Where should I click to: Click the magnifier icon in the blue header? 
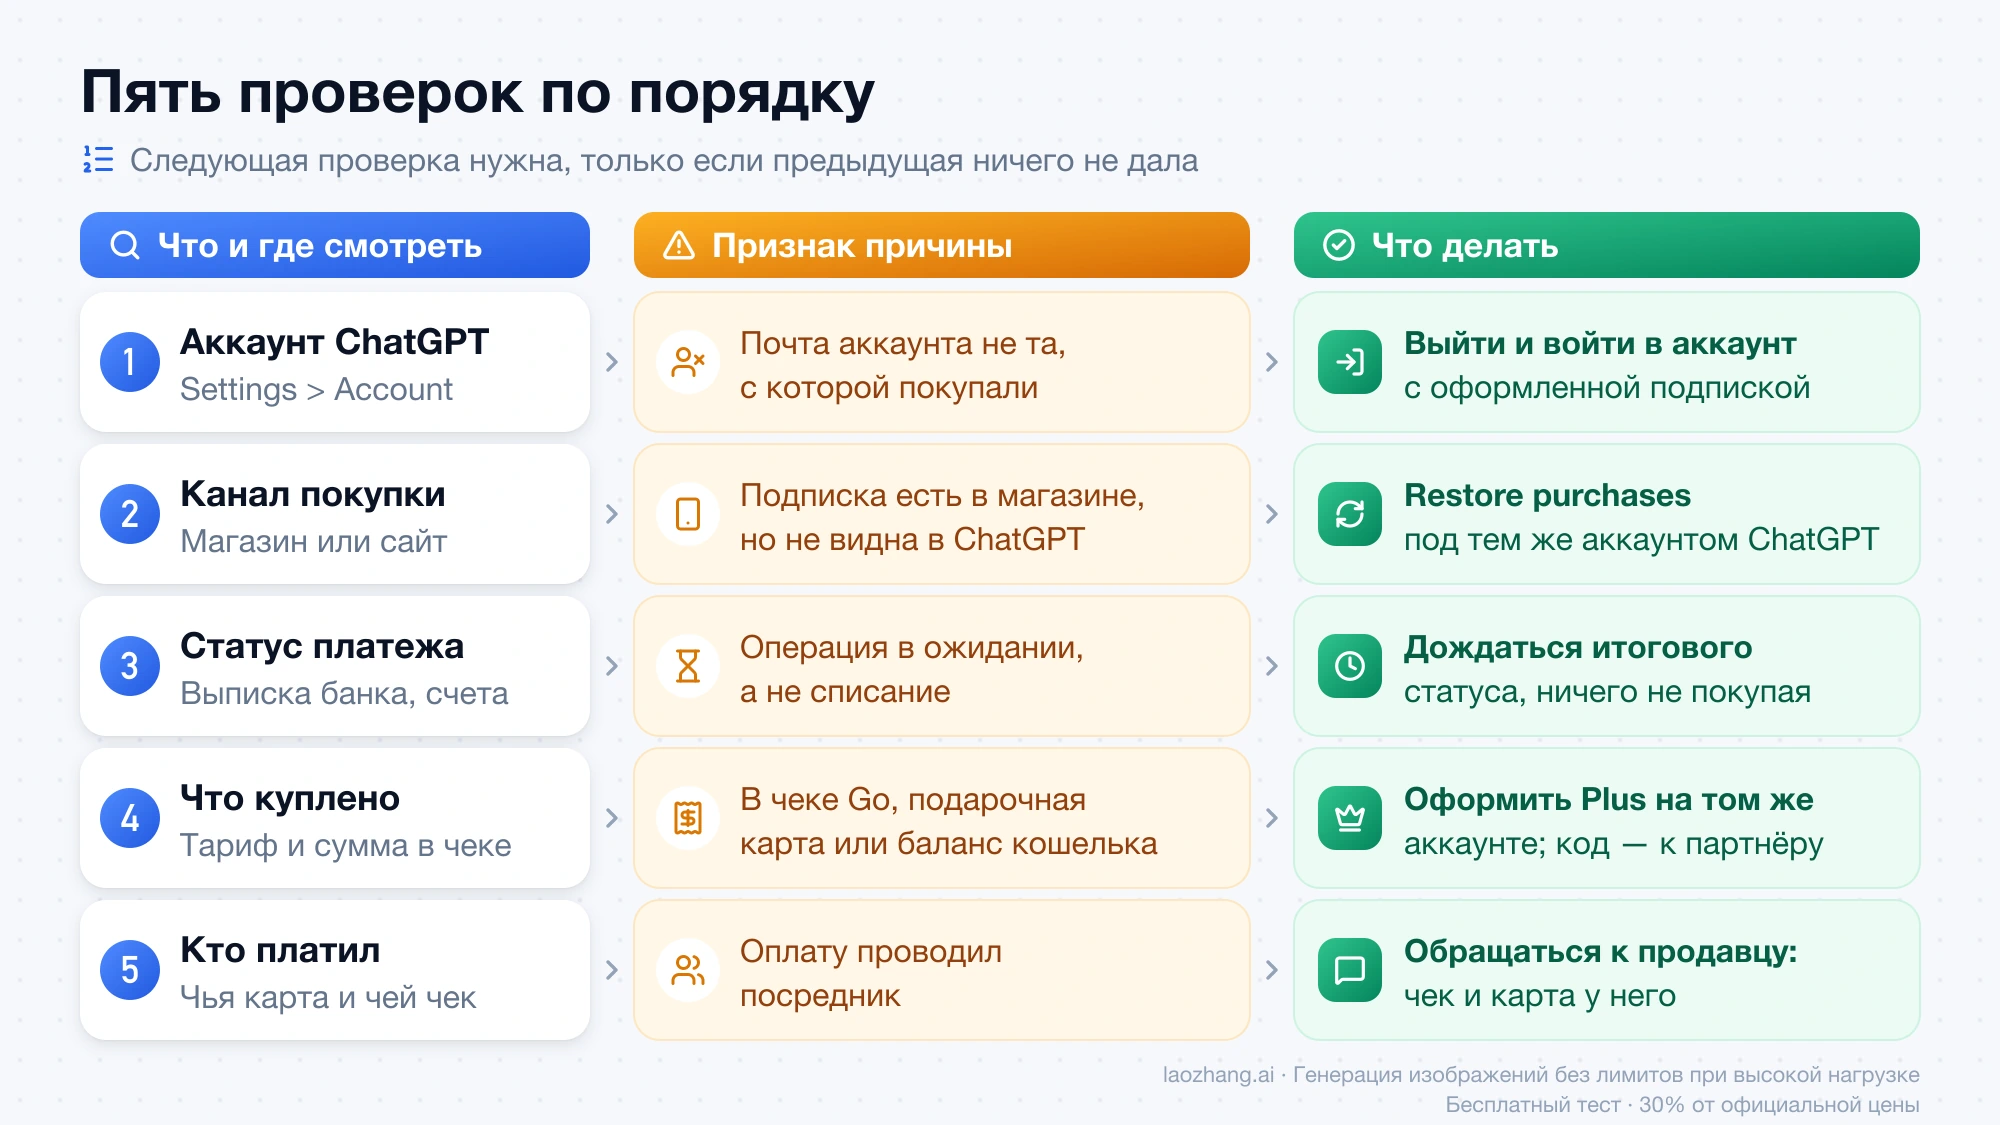[125, 245]
